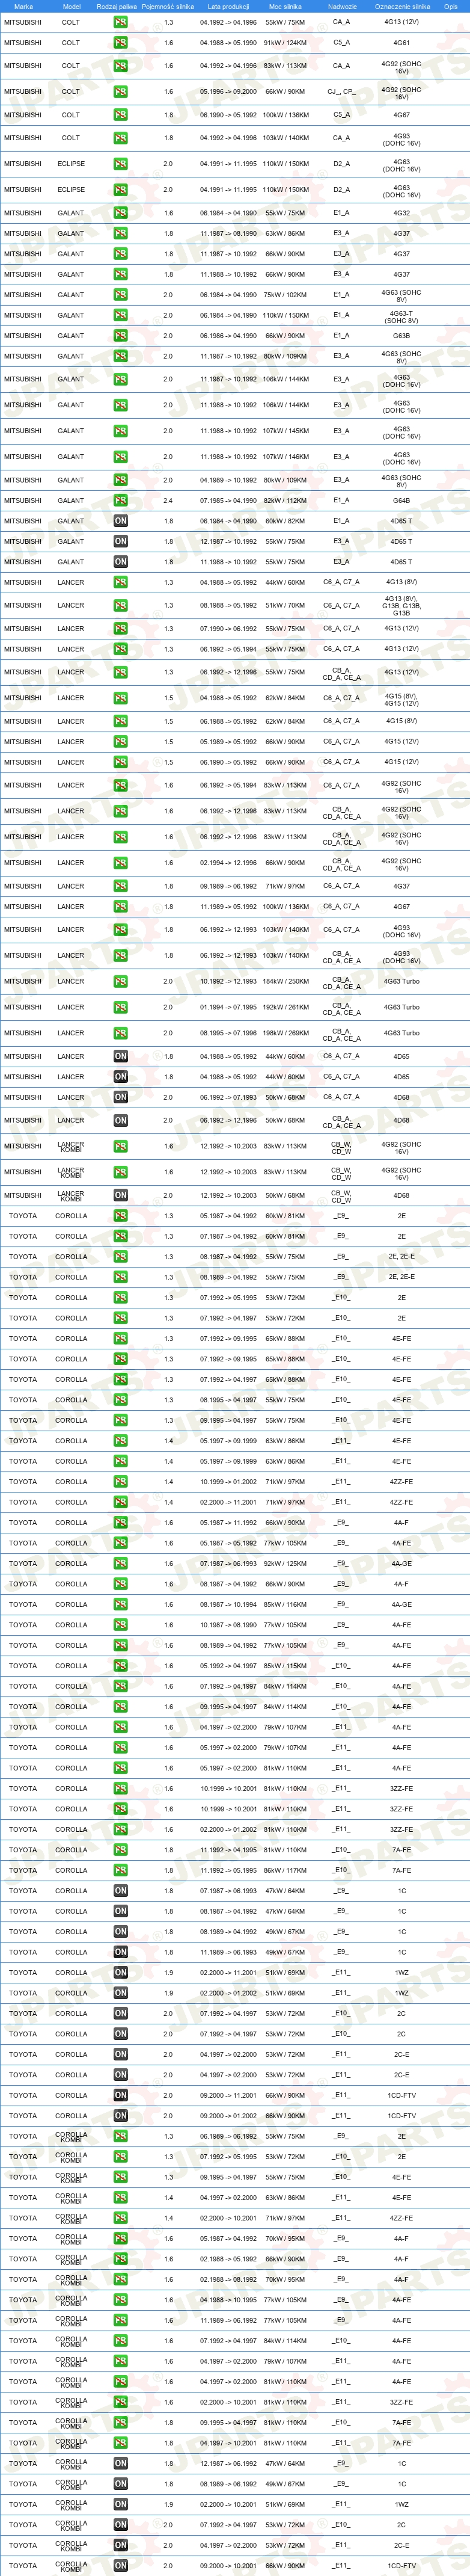
Task: Click petrol icon for Lancer 198kW / 269KM Turbo
Action: point(120,1033)
